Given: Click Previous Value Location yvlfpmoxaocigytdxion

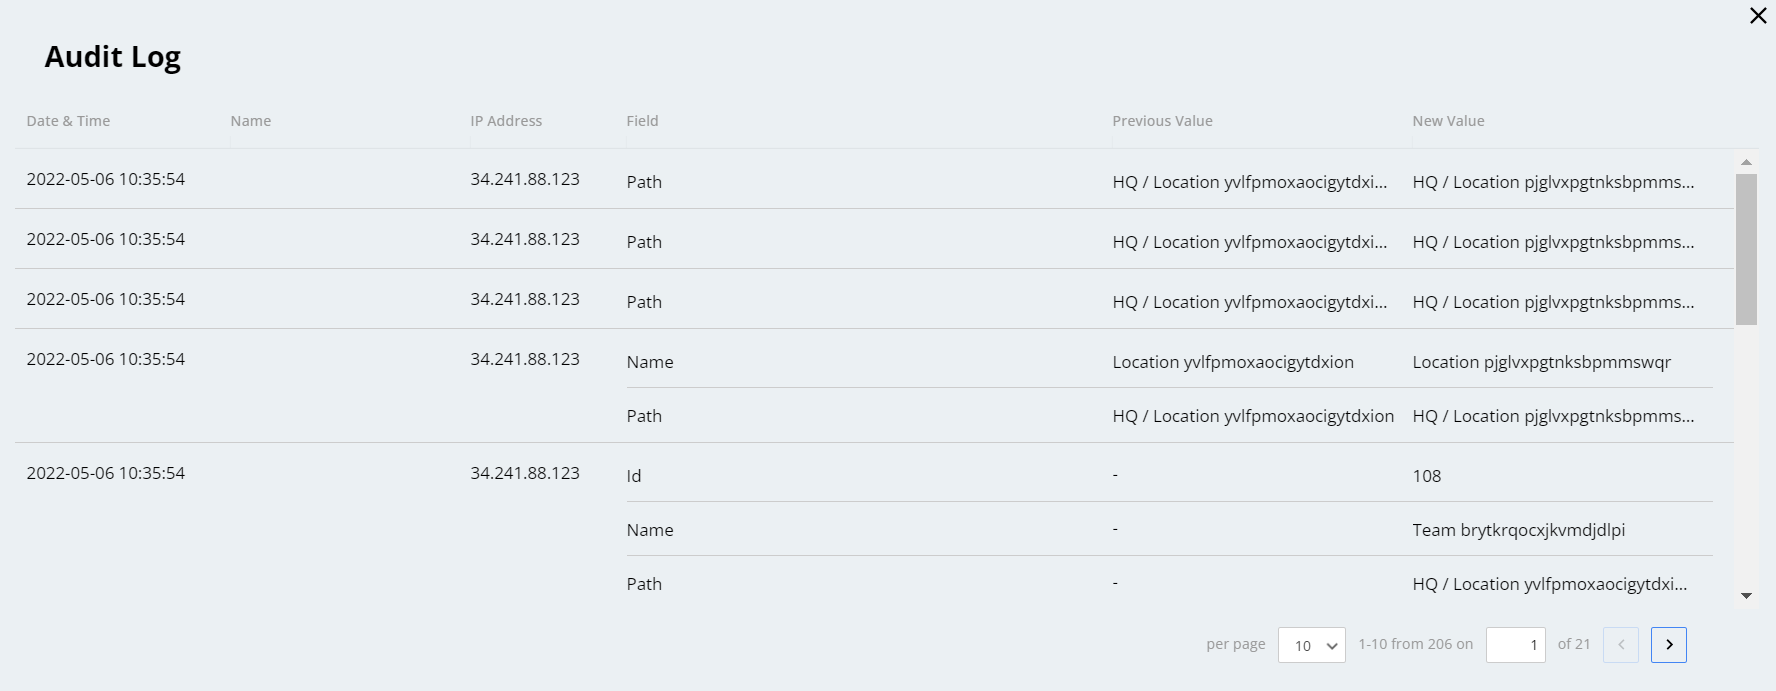Looking at the screenshot, I should [x=1233, y=361].
